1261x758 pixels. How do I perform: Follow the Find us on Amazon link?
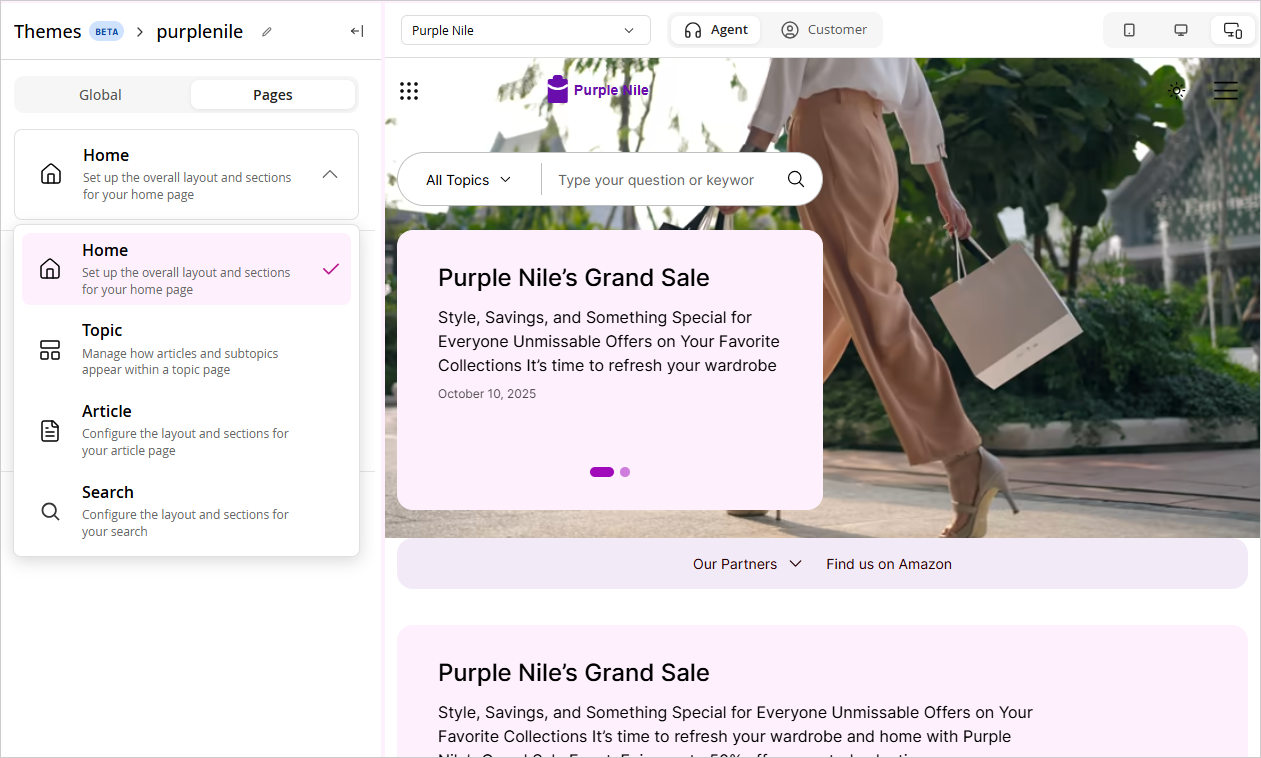pyautogui.click(x=888, y=563)
